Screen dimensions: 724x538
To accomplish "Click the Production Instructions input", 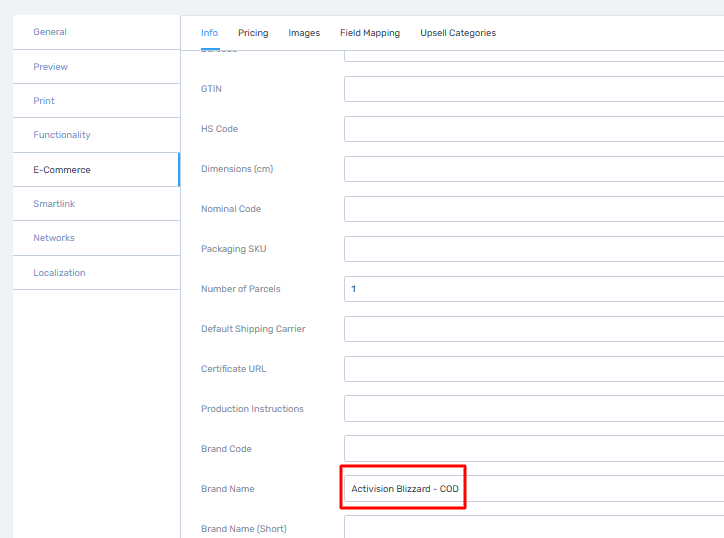I will coord(533,409).
